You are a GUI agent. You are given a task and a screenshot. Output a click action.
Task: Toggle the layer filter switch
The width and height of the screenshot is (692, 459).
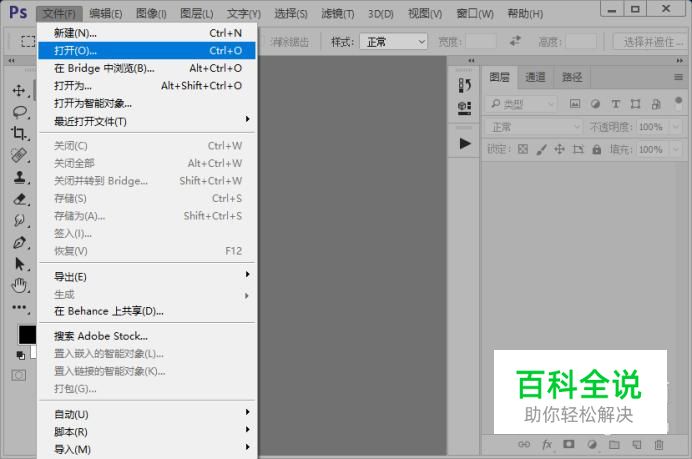click(679, 104)
